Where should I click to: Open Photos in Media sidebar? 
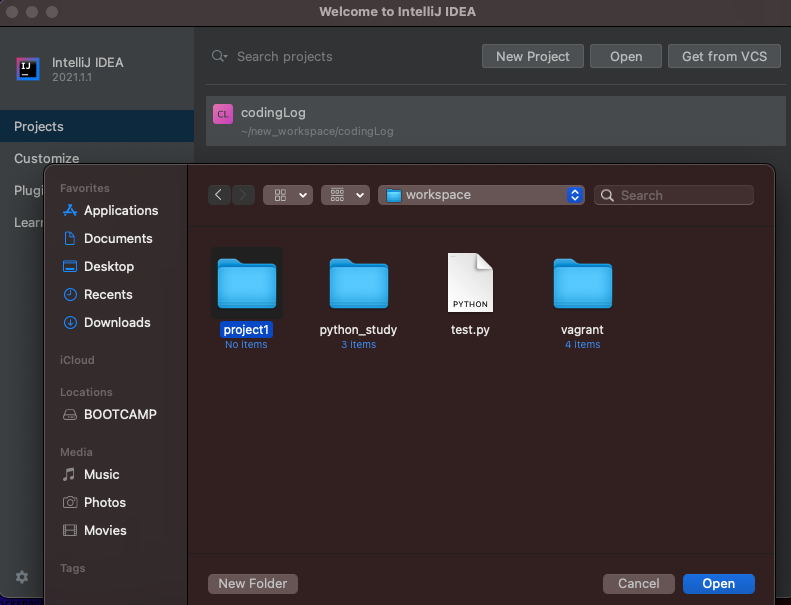tap(94, 503)
